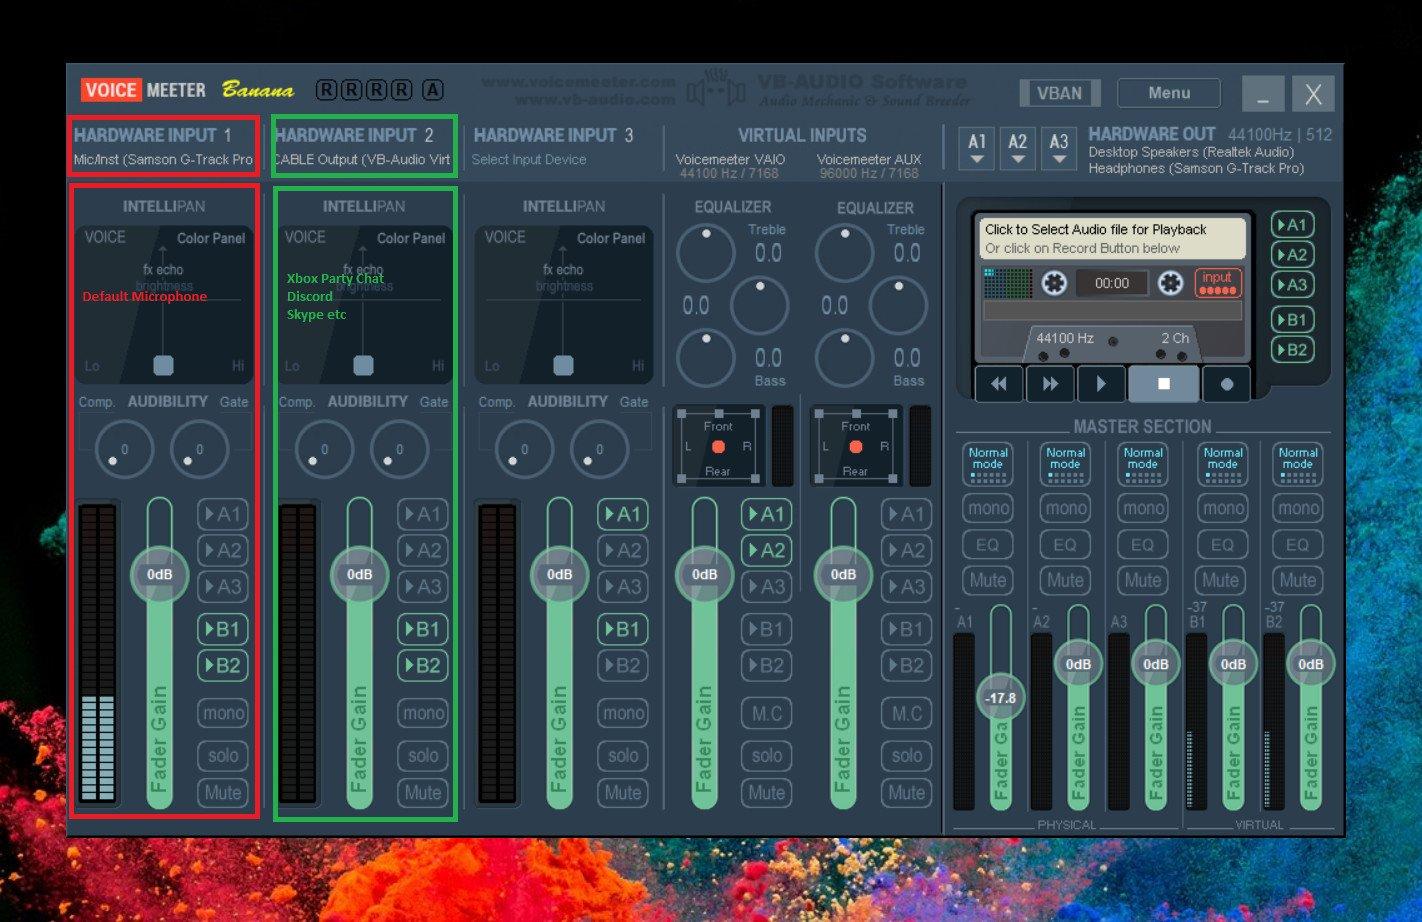Toggle mono on master A1 bus
This screenshot has height=922, width=1422.
(x=988, y=508)
